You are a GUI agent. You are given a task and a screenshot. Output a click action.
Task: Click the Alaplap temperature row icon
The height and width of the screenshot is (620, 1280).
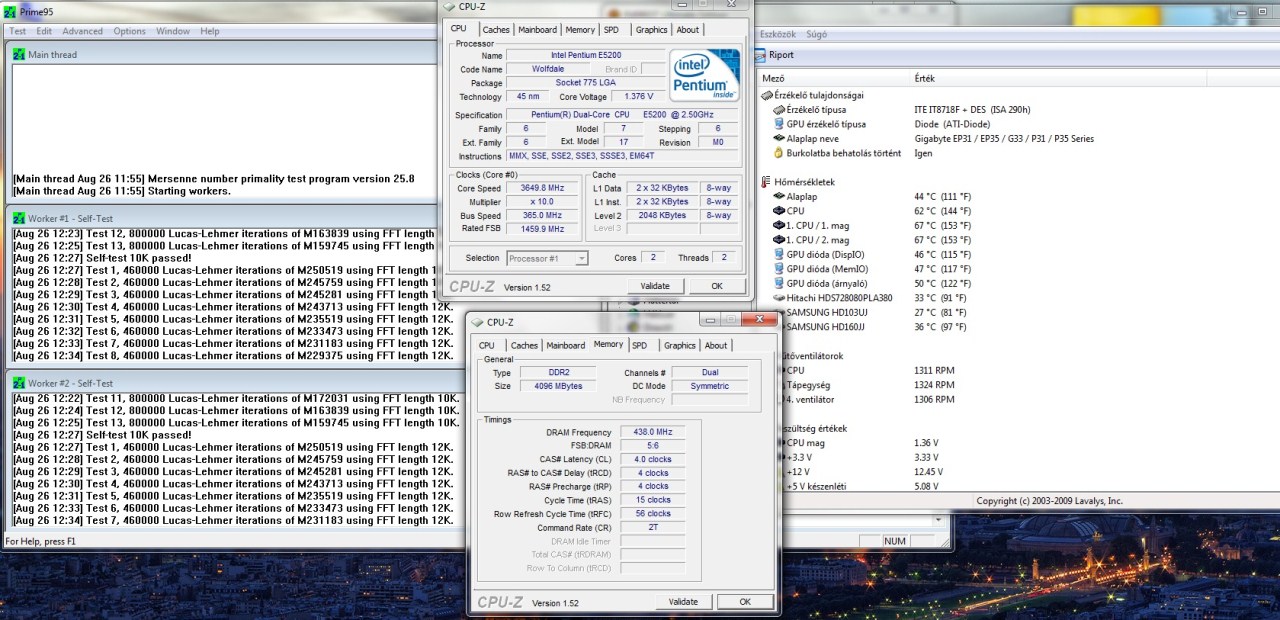(779, 197)
